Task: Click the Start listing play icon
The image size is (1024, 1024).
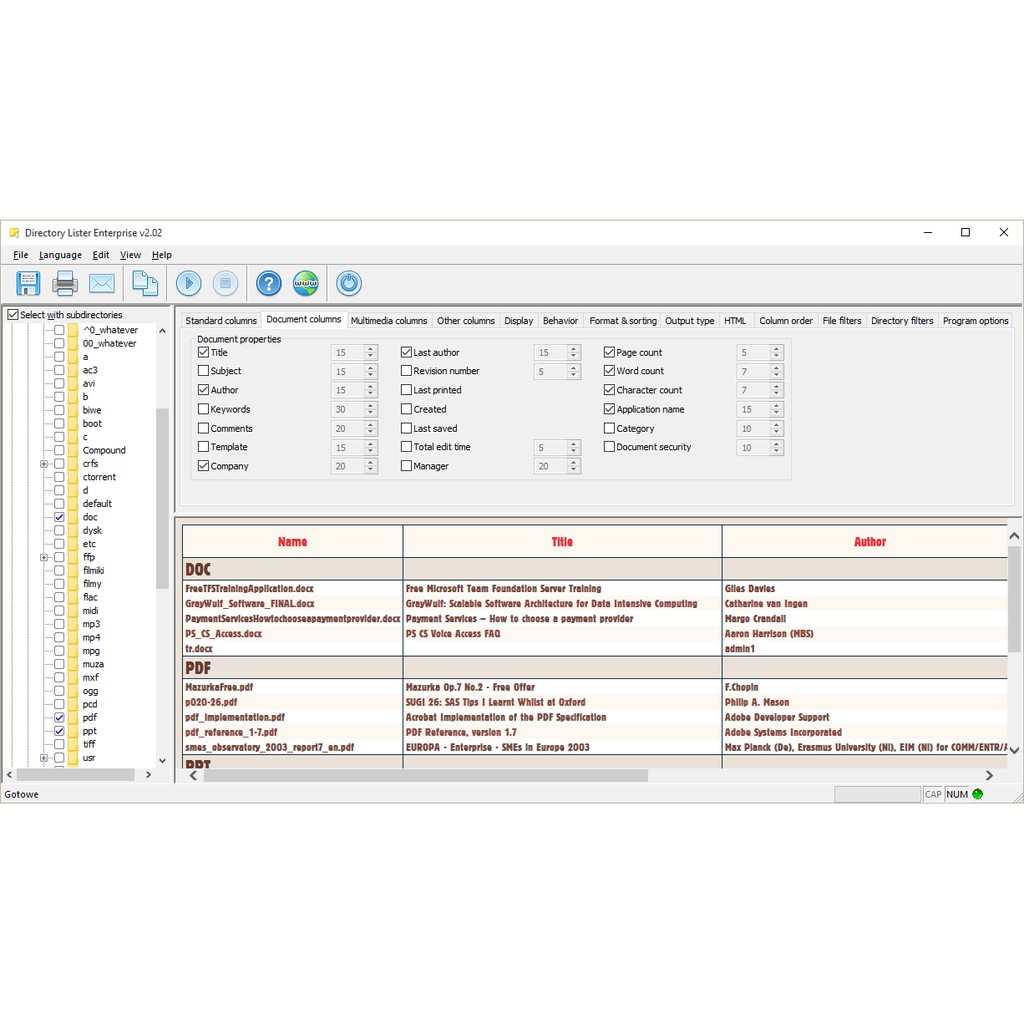Action: (189, 283)
